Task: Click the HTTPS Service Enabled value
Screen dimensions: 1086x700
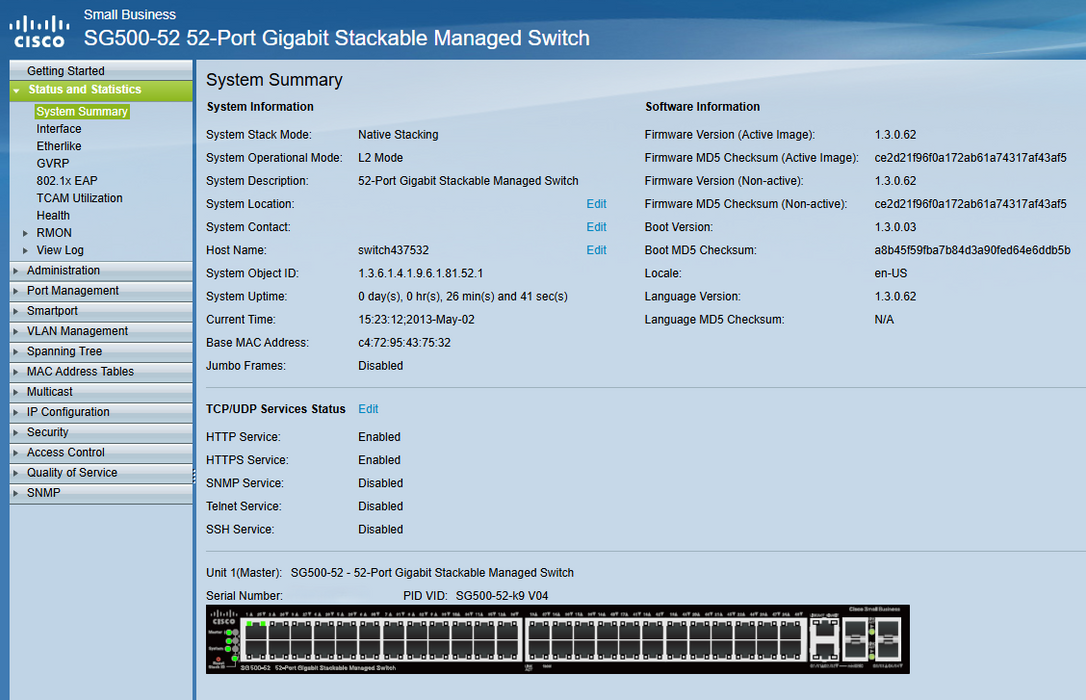Action: click(x=380, y=460)
